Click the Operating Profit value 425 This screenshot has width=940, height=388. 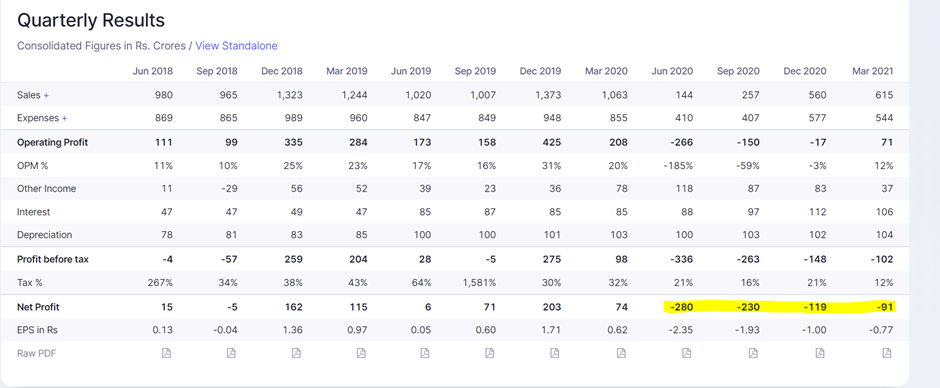pyautogui.click(x=552, y=142)
